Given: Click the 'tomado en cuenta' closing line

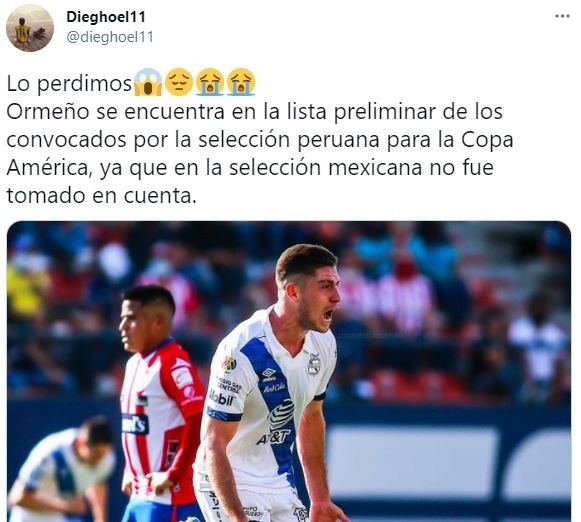Looking at the screenshot, I should point(101,196).
